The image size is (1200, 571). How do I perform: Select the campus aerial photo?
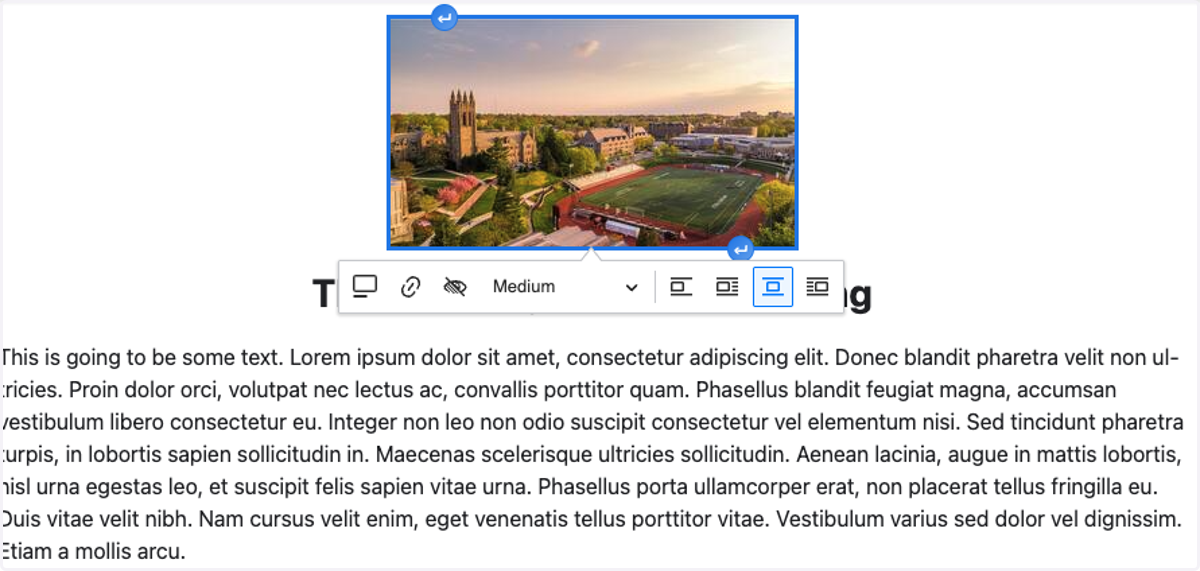pos(592,132)
